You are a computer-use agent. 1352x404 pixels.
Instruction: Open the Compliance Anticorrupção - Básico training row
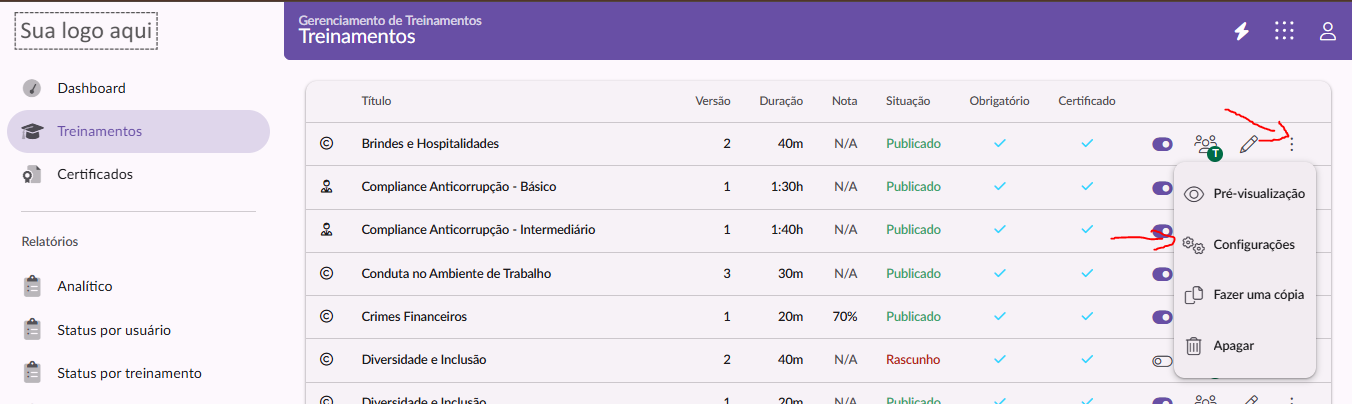pos(459,187)
